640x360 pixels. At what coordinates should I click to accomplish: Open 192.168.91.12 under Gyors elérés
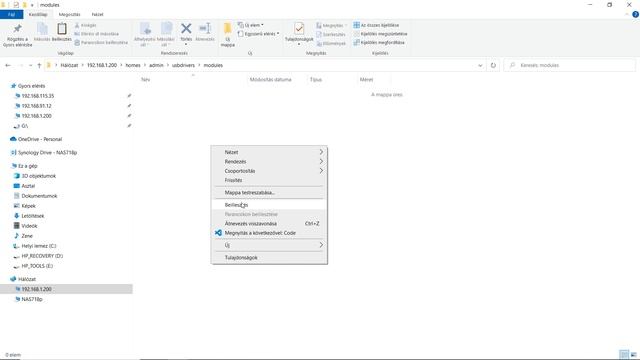[36, 106]
